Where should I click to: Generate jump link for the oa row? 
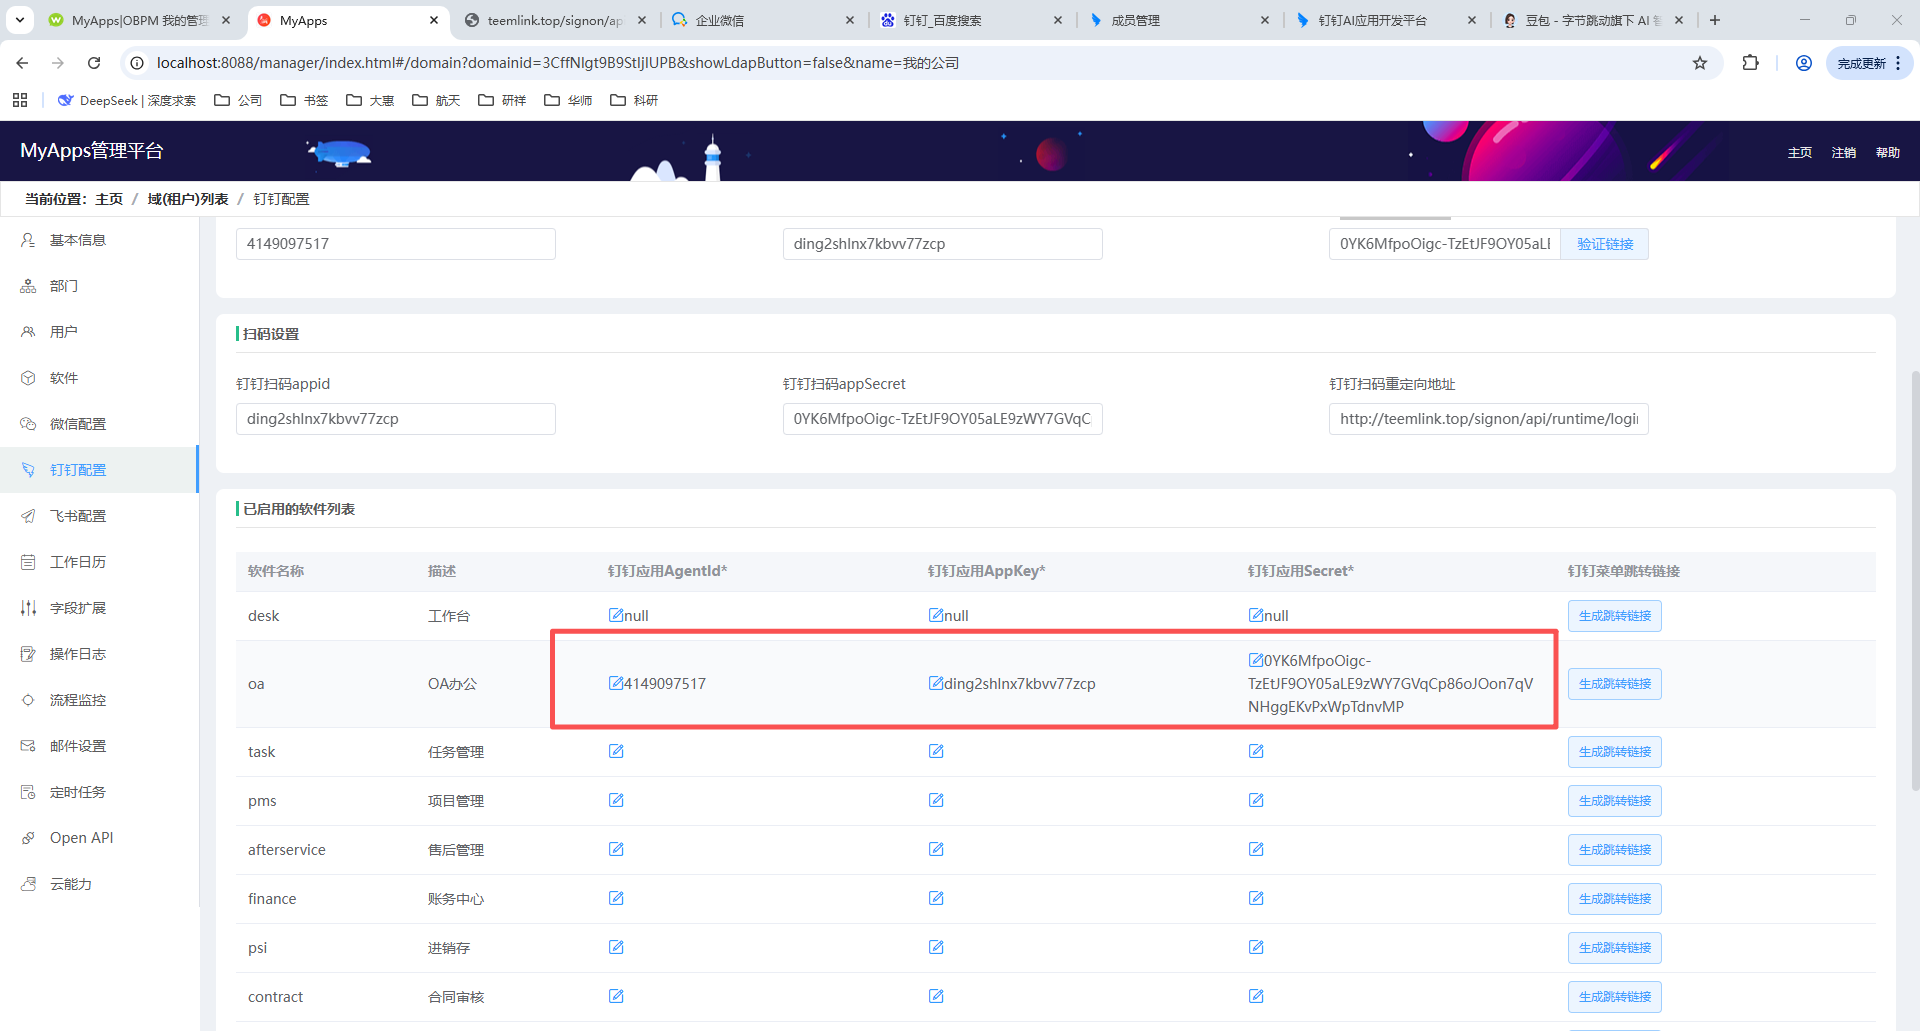tap(1615, 684)
